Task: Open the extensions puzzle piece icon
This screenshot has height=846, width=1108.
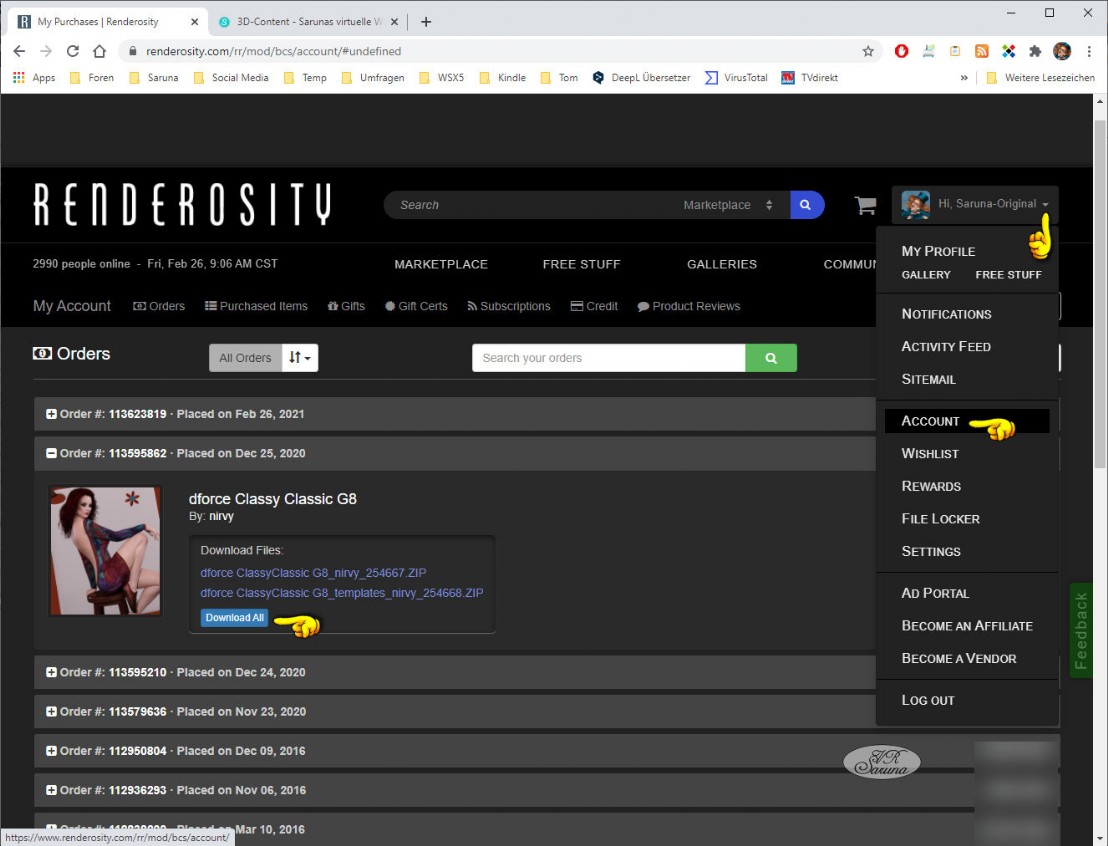Action: point(1035,51)
